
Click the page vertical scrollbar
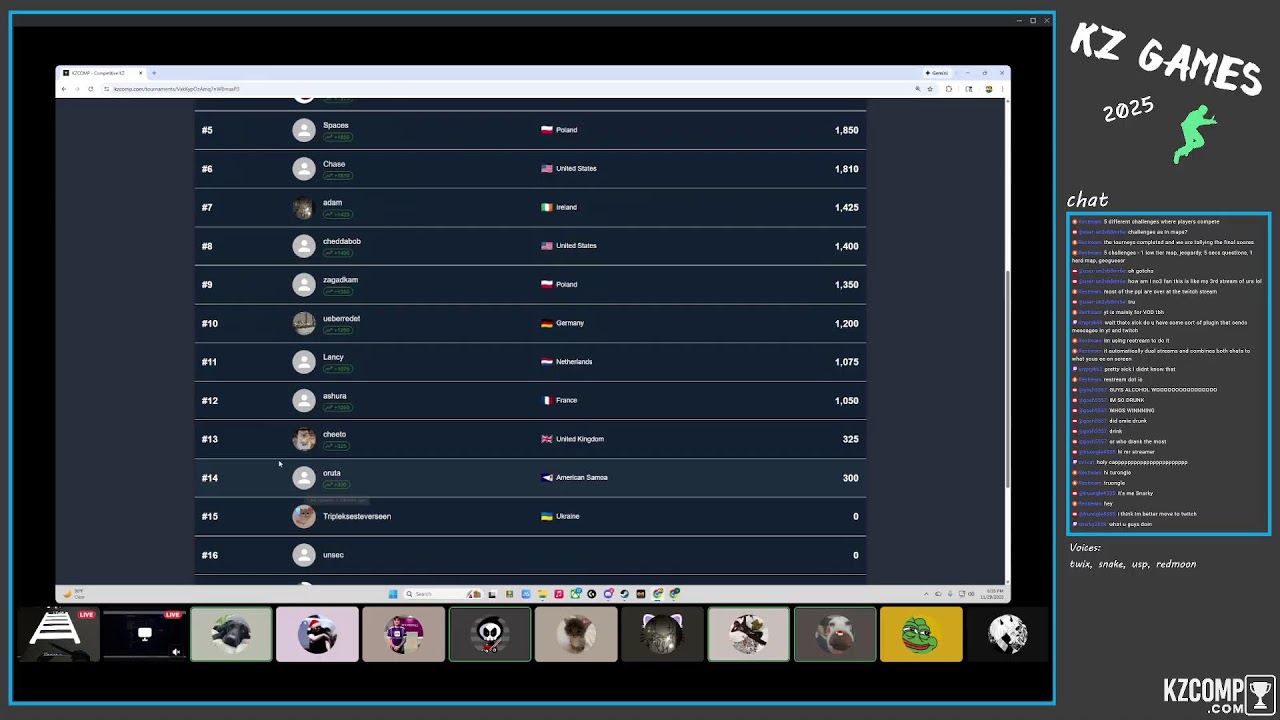pyautogui.click(x=1007, y=378)
